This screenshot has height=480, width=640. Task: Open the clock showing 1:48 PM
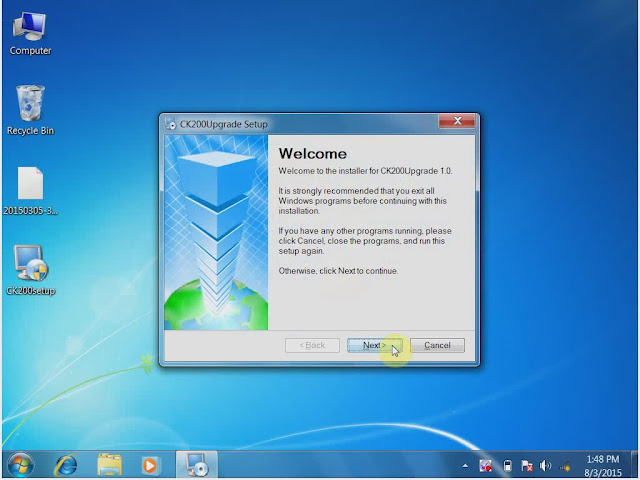[603, 466]
